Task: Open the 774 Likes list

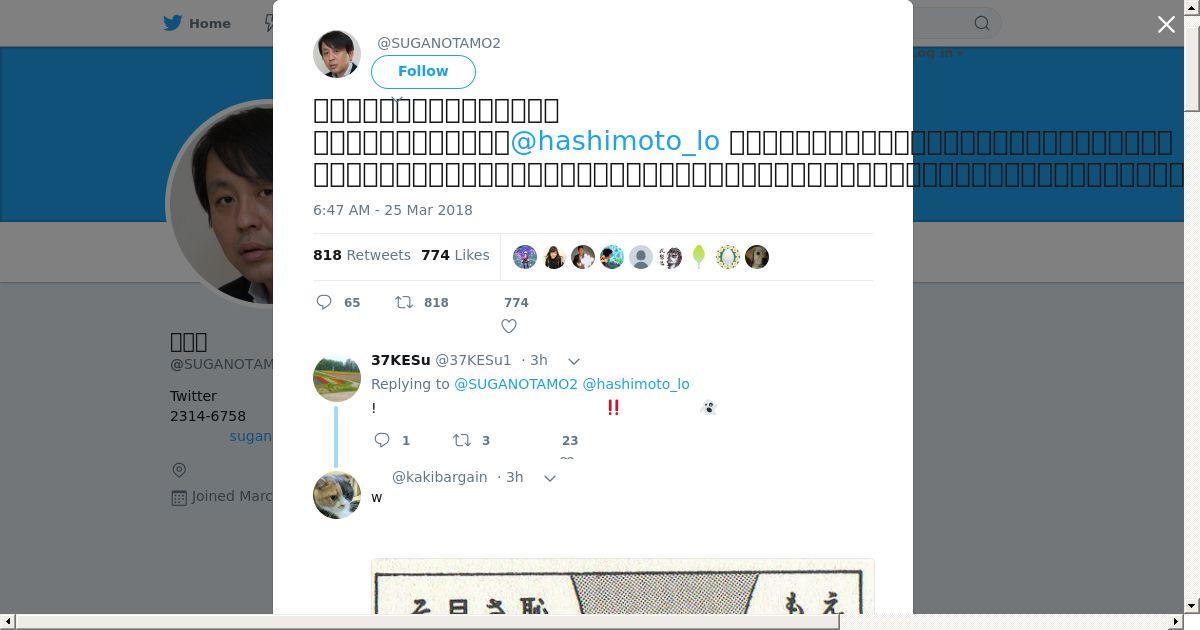Action: pos(455,255)
